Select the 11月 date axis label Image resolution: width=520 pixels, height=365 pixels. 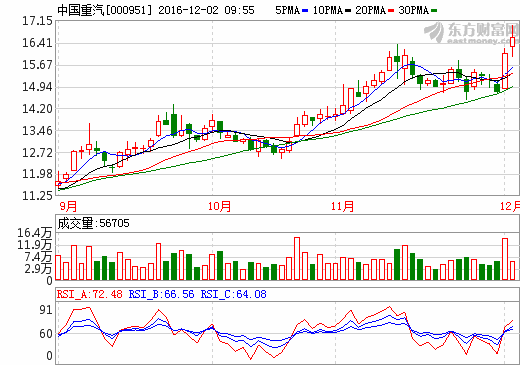(x=342, y=206)
